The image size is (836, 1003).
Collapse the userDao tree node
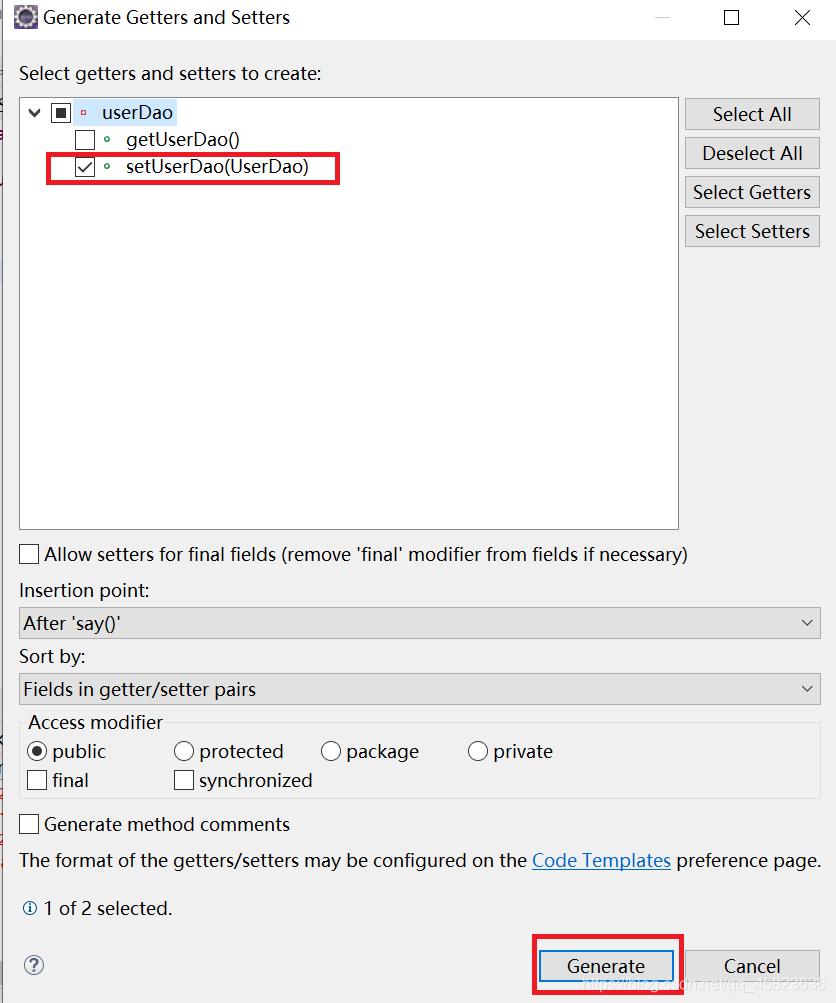[34, 112]
